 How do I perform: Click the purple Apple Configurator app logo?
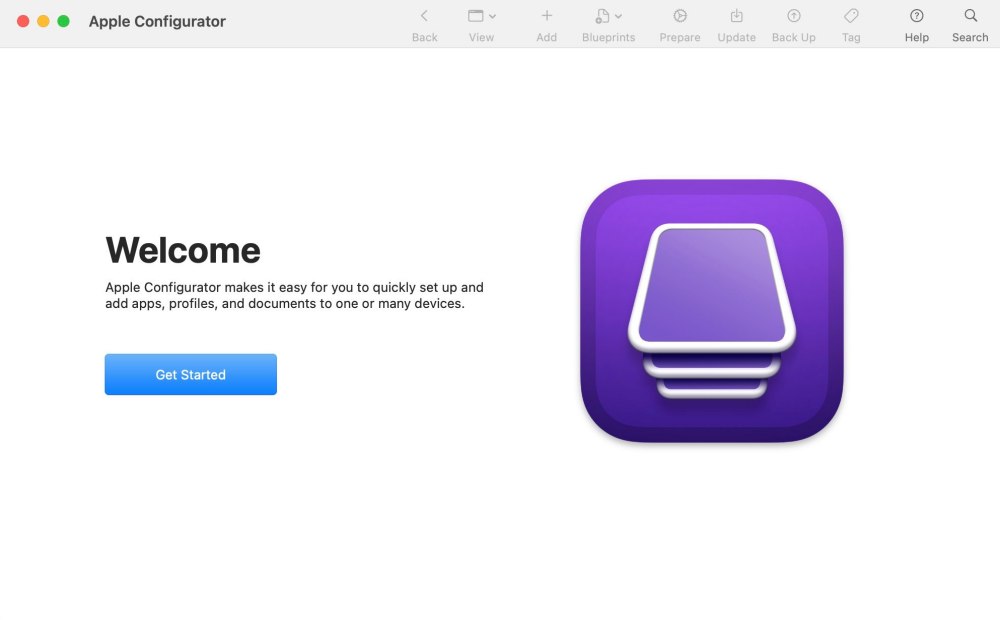(x=712, y=311)
